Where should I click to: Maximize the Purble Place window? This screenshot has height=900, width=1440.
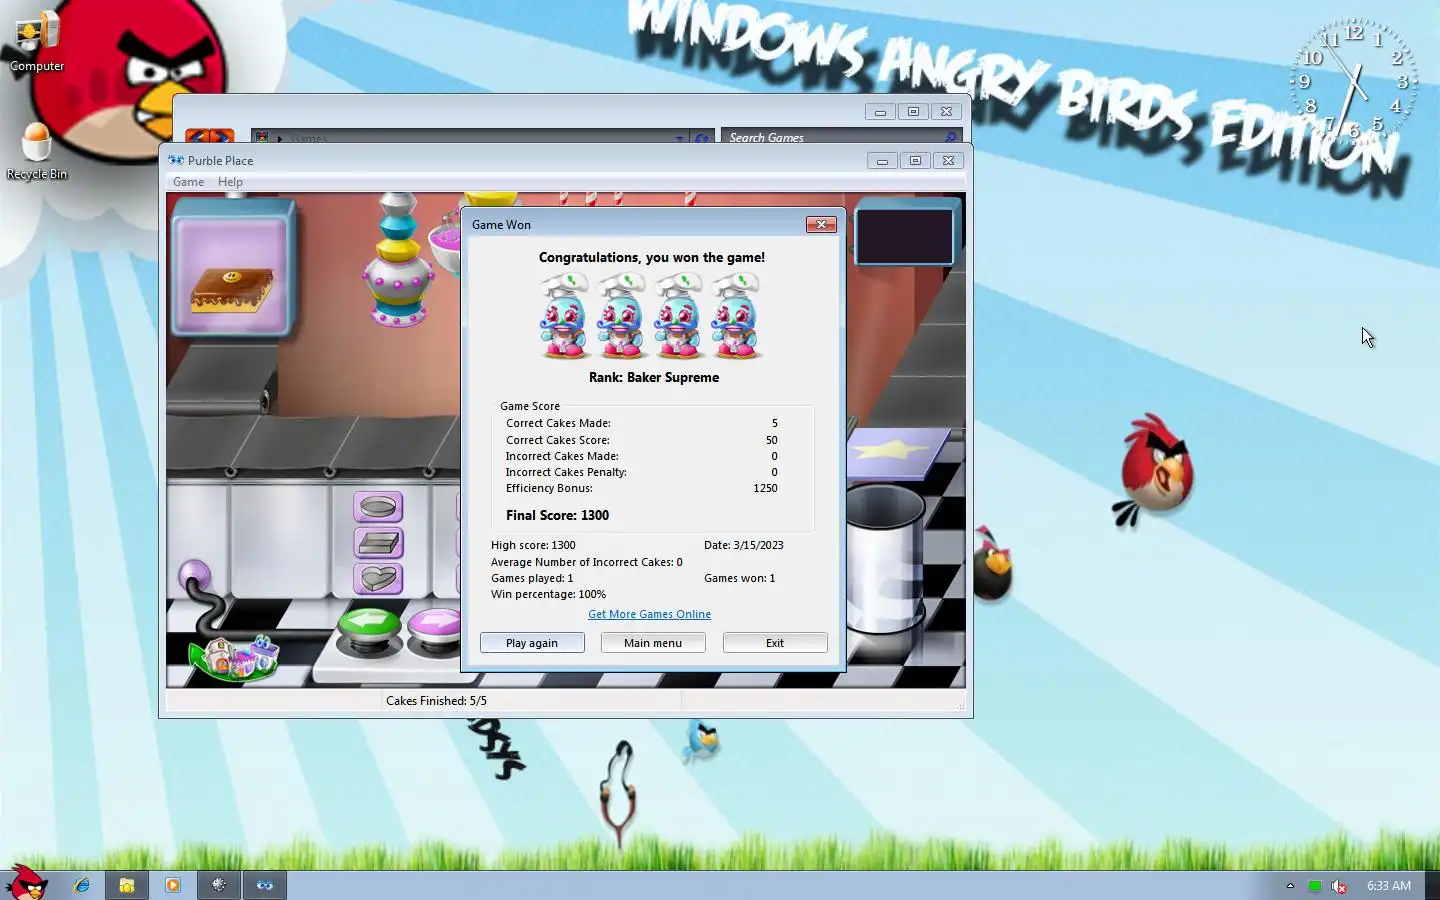[915, 161]
